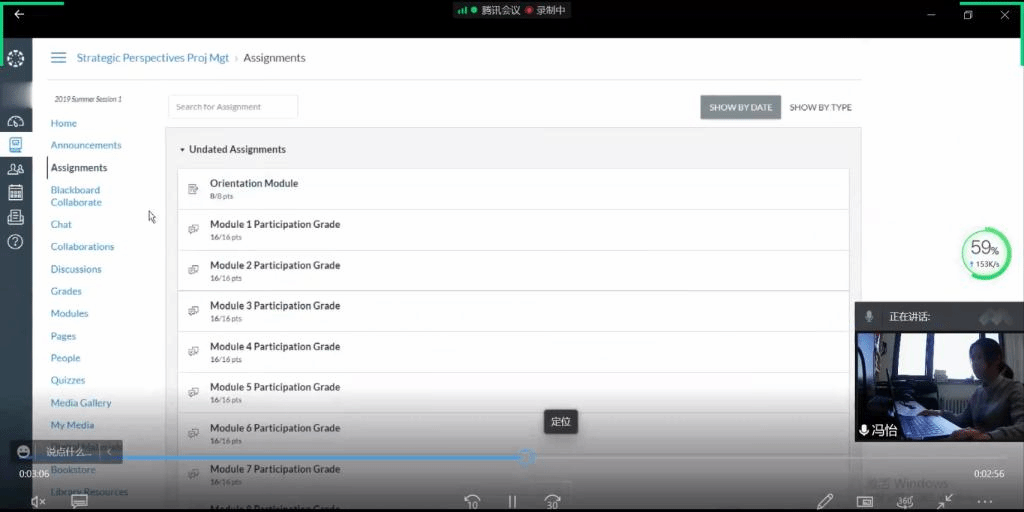Open the Calendar icon in left sidebar
Viewport: 1024px width, 512px height.
coord(15,193)
